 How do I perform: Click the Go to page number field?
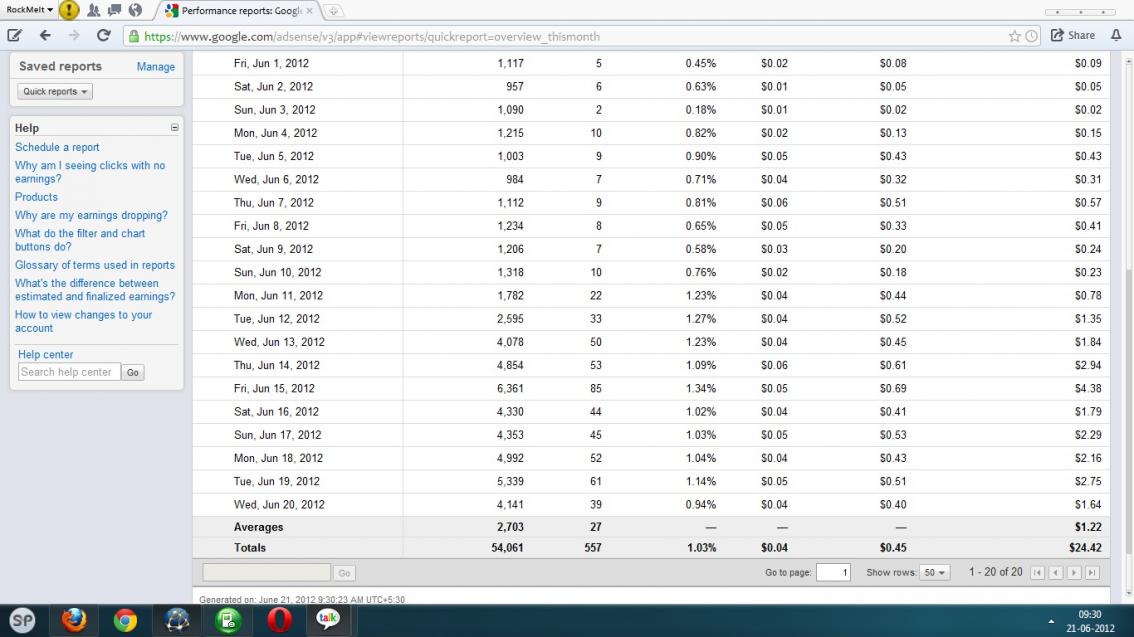833,572
